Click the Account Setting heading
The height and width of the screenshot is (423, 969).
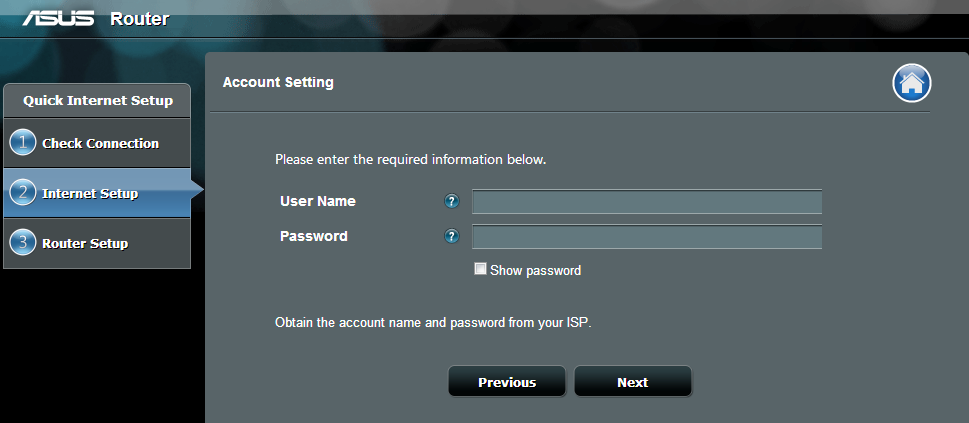click(x=278, y=82)
